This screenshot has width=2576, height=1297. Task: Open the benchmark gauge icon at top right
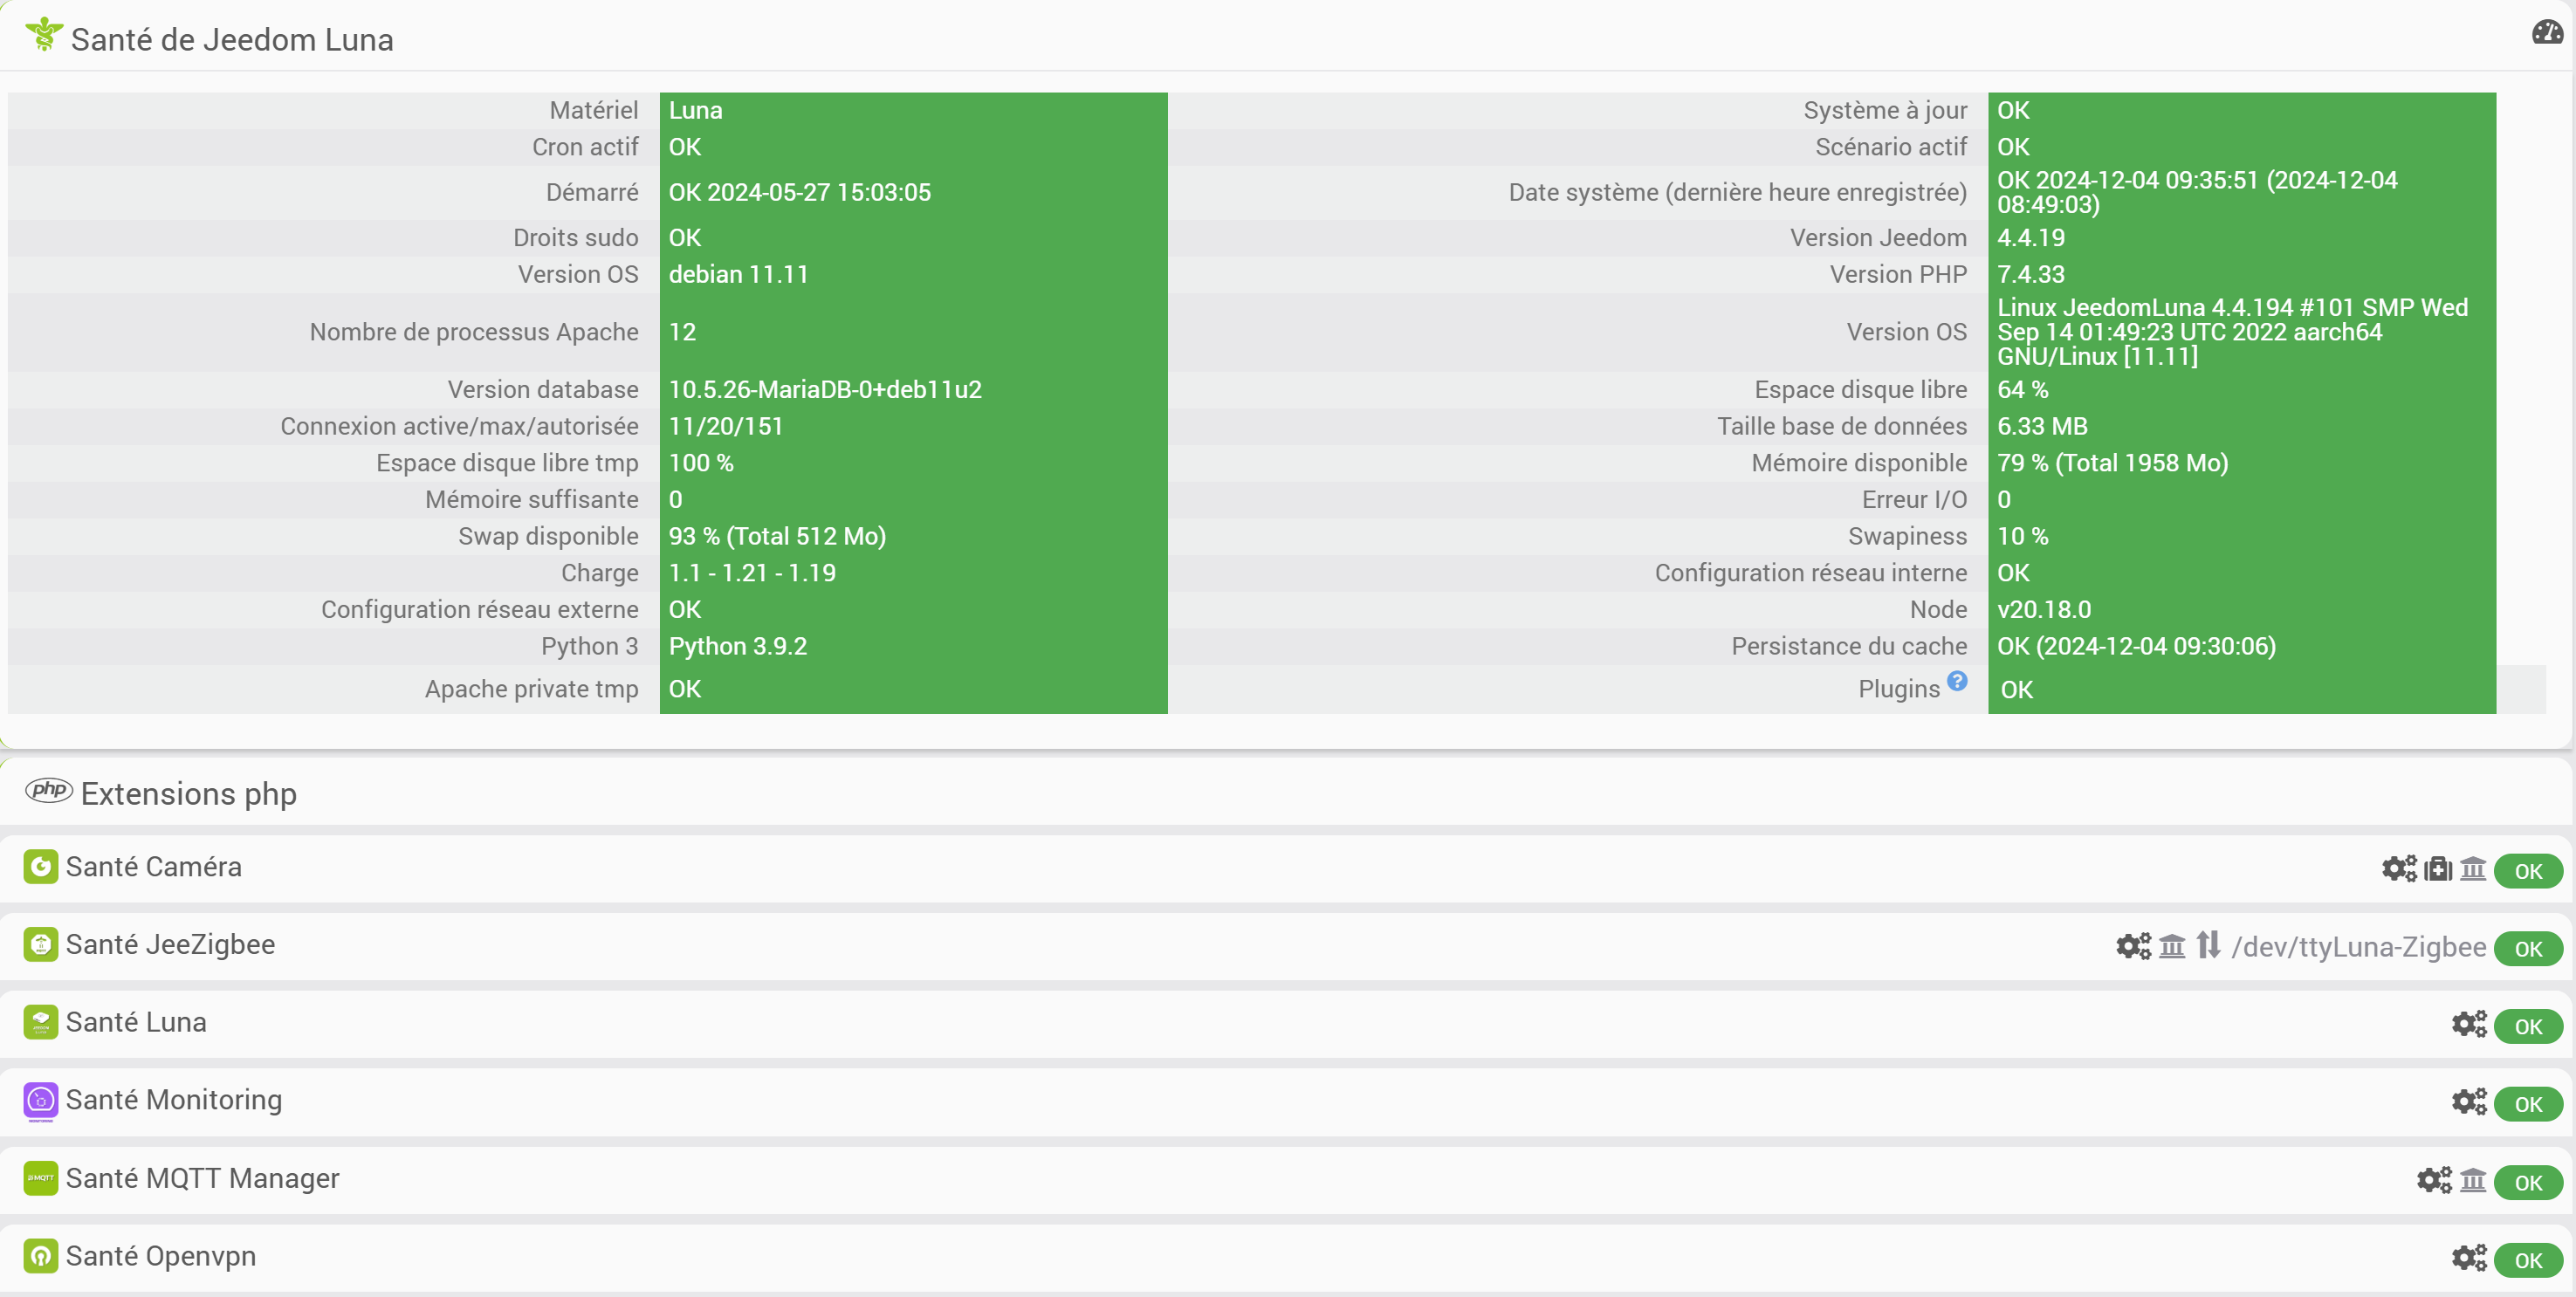[x=2547, y=33]
